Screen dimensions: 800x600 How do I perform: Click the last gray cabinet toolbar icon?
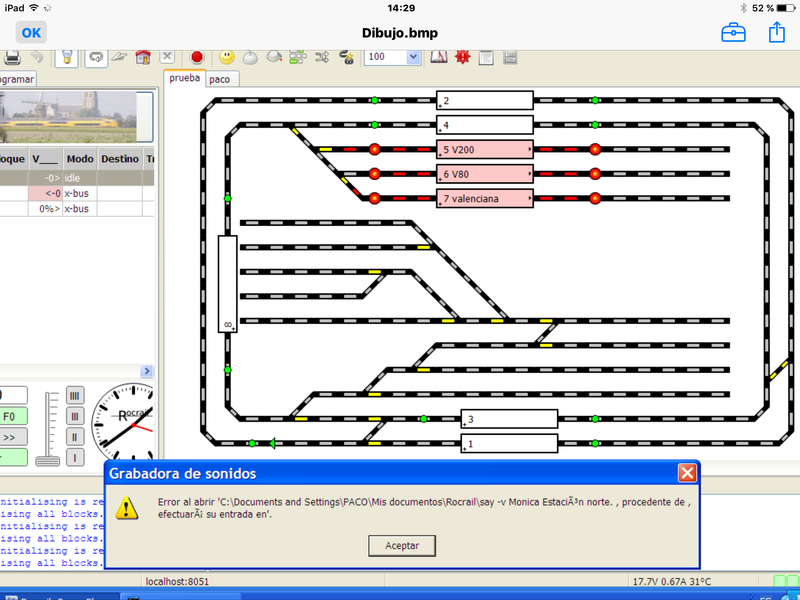(510, 57)
